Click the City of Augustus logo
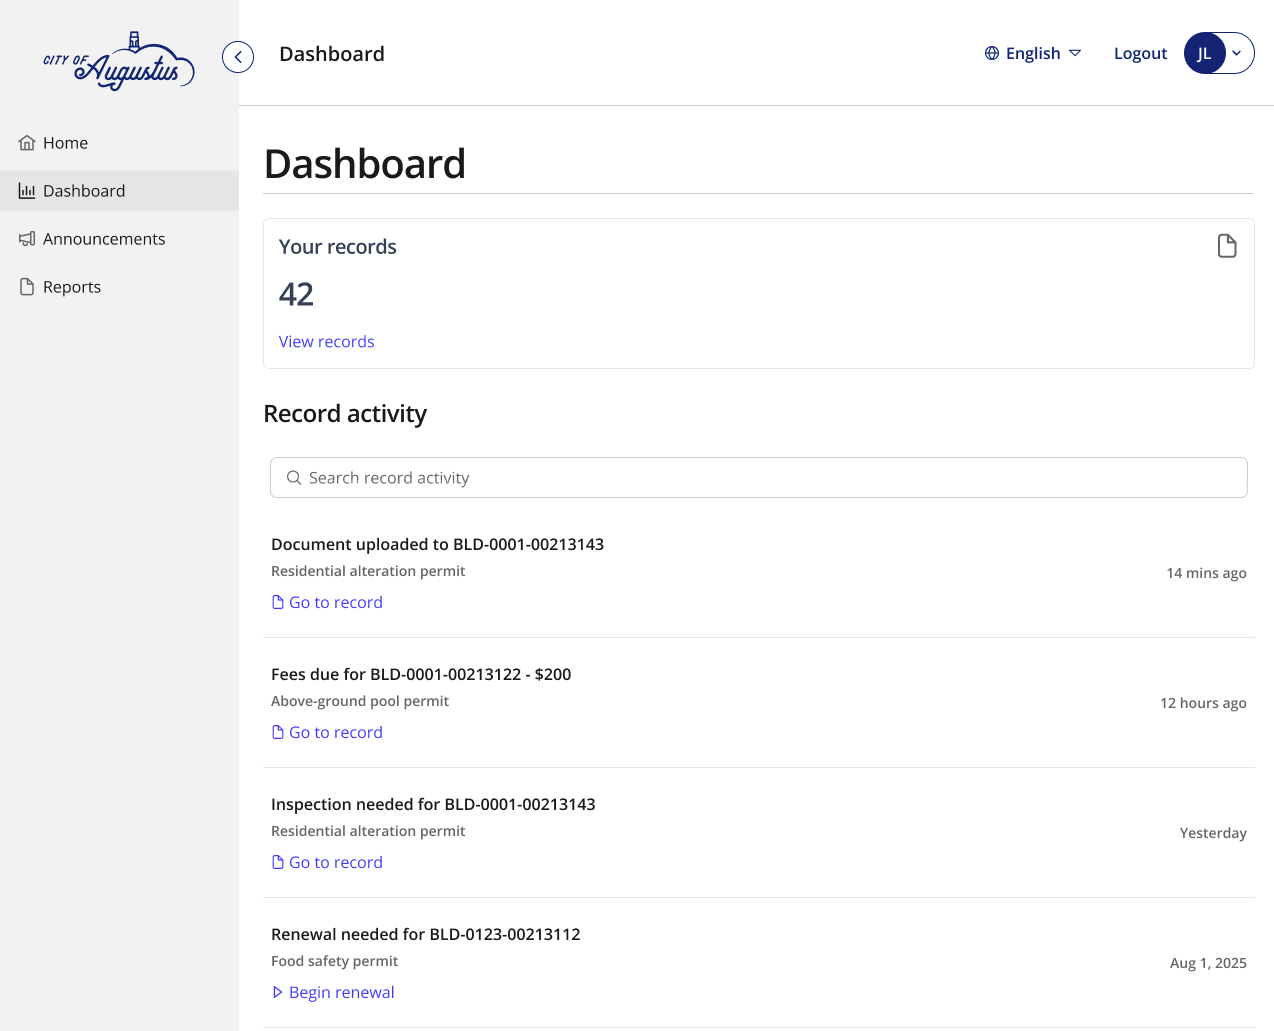 coord(120,60)
